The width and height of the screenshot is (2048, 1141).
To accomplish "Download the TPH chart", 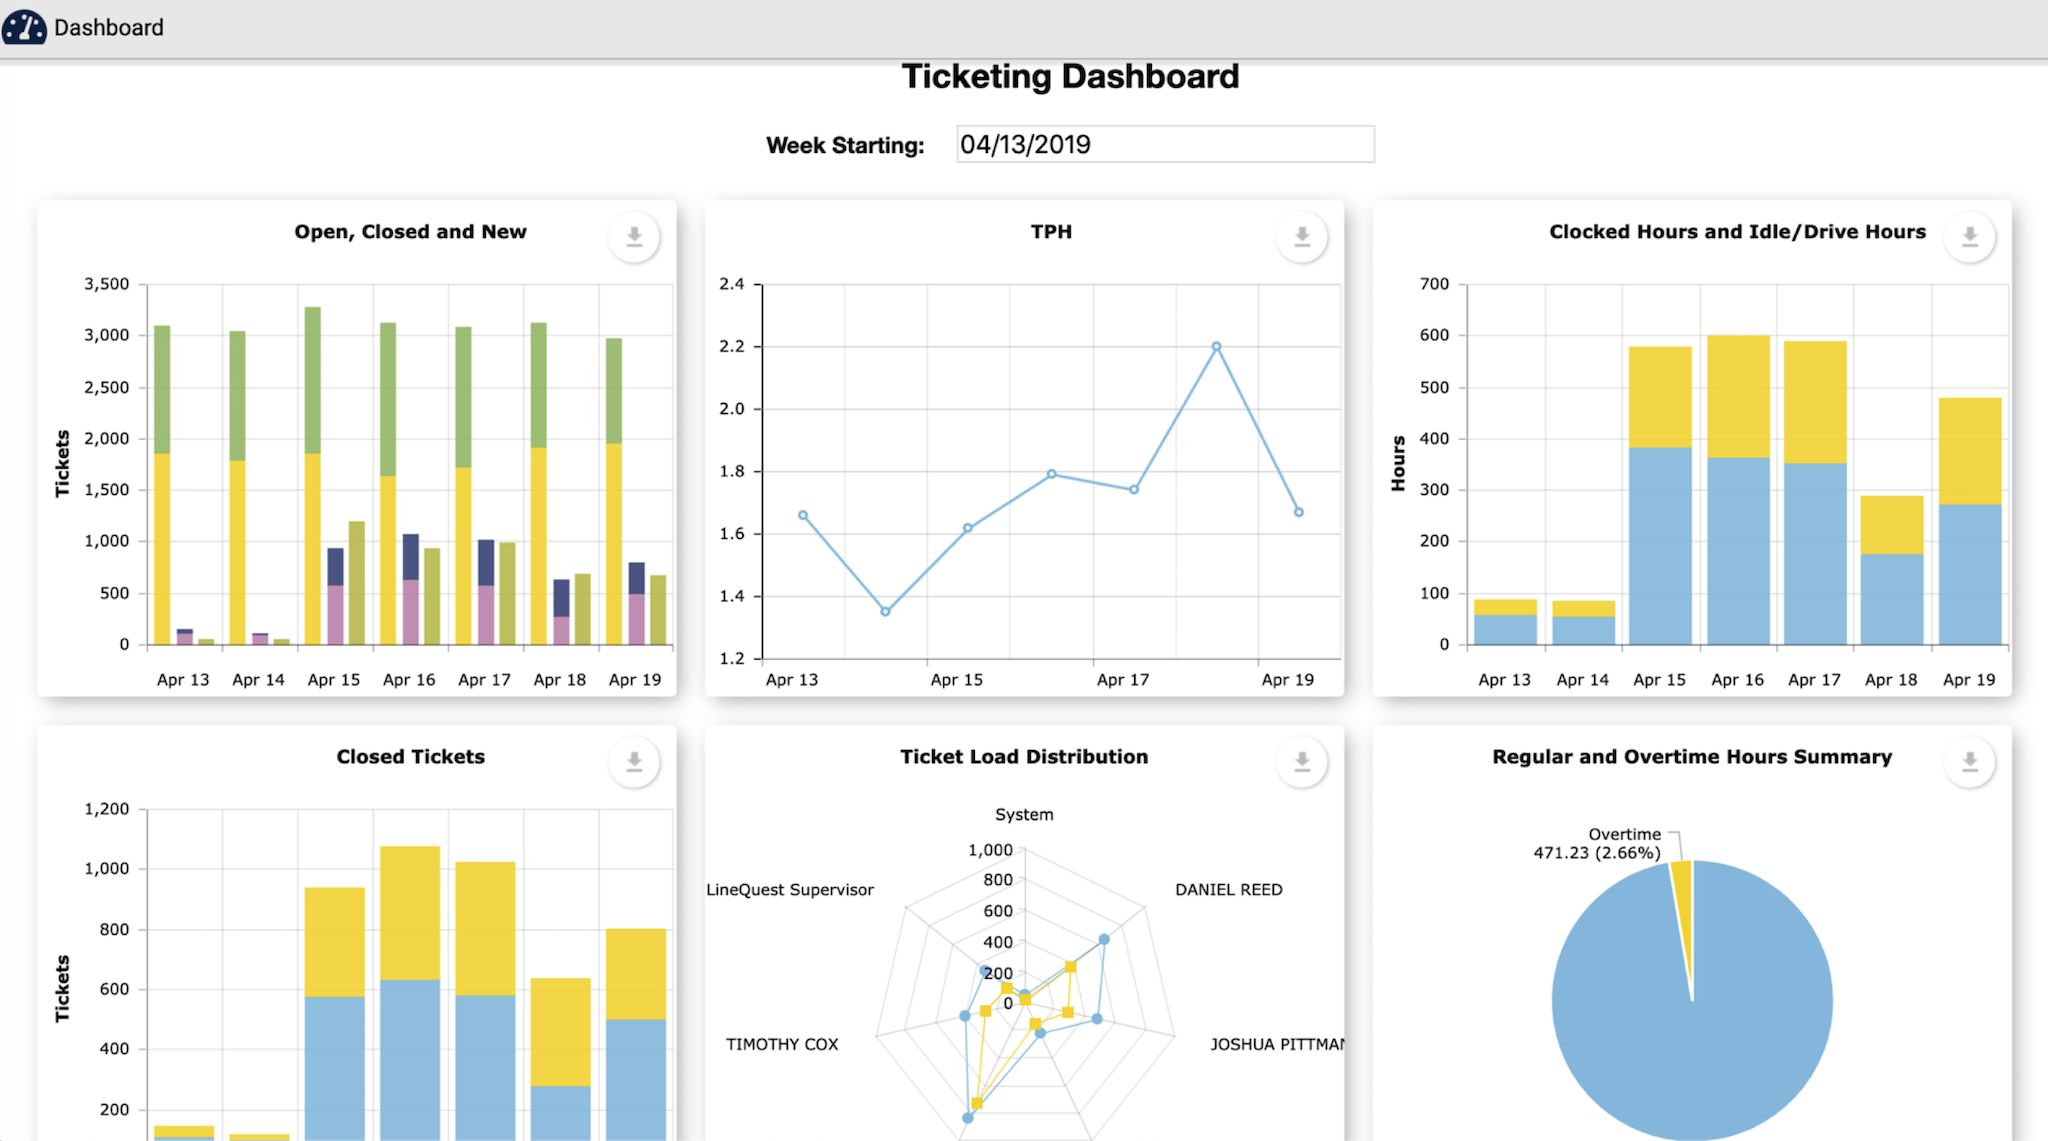I will (x=1301, y=237).
